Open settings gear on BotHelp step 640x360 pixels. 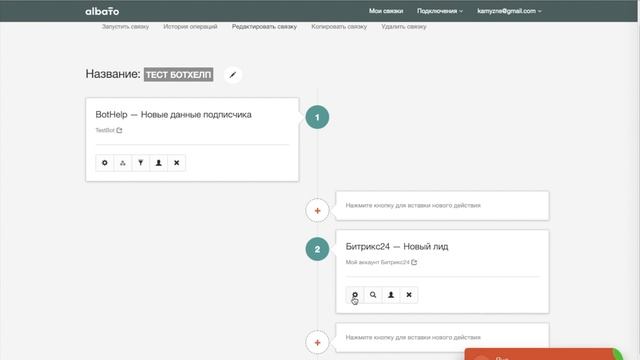105,163
